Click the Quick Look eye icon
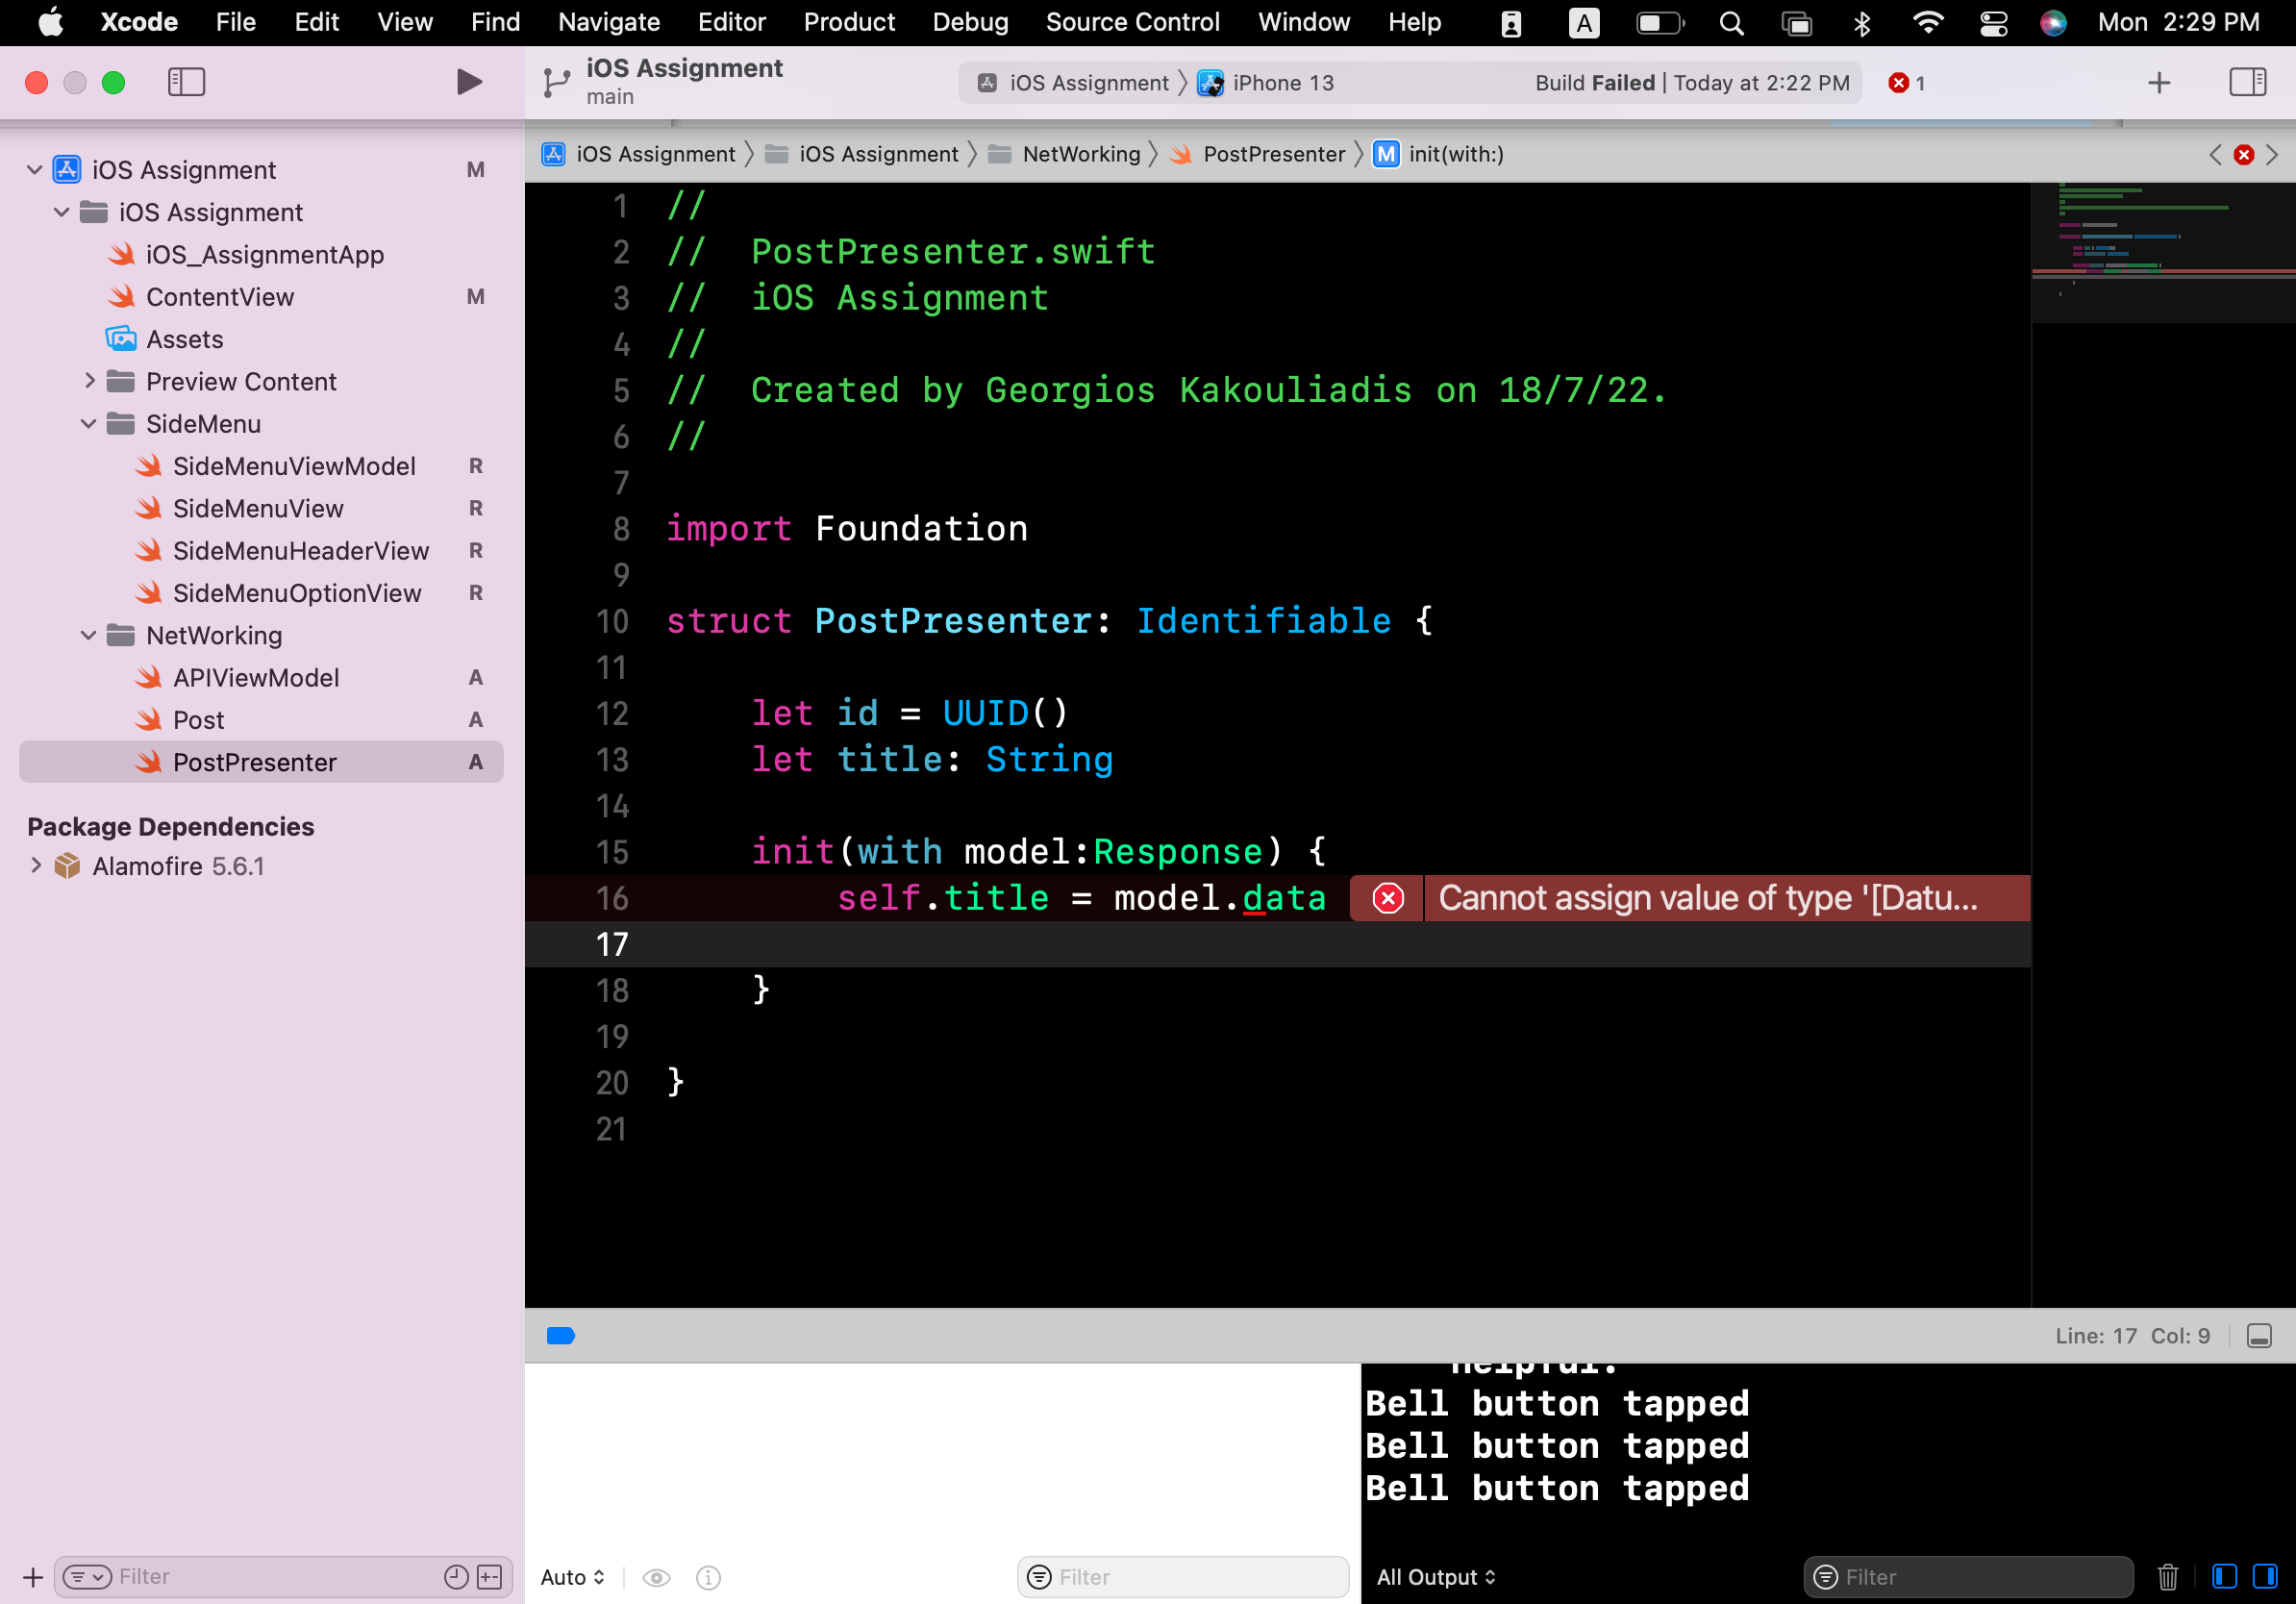 point(656,1577)
